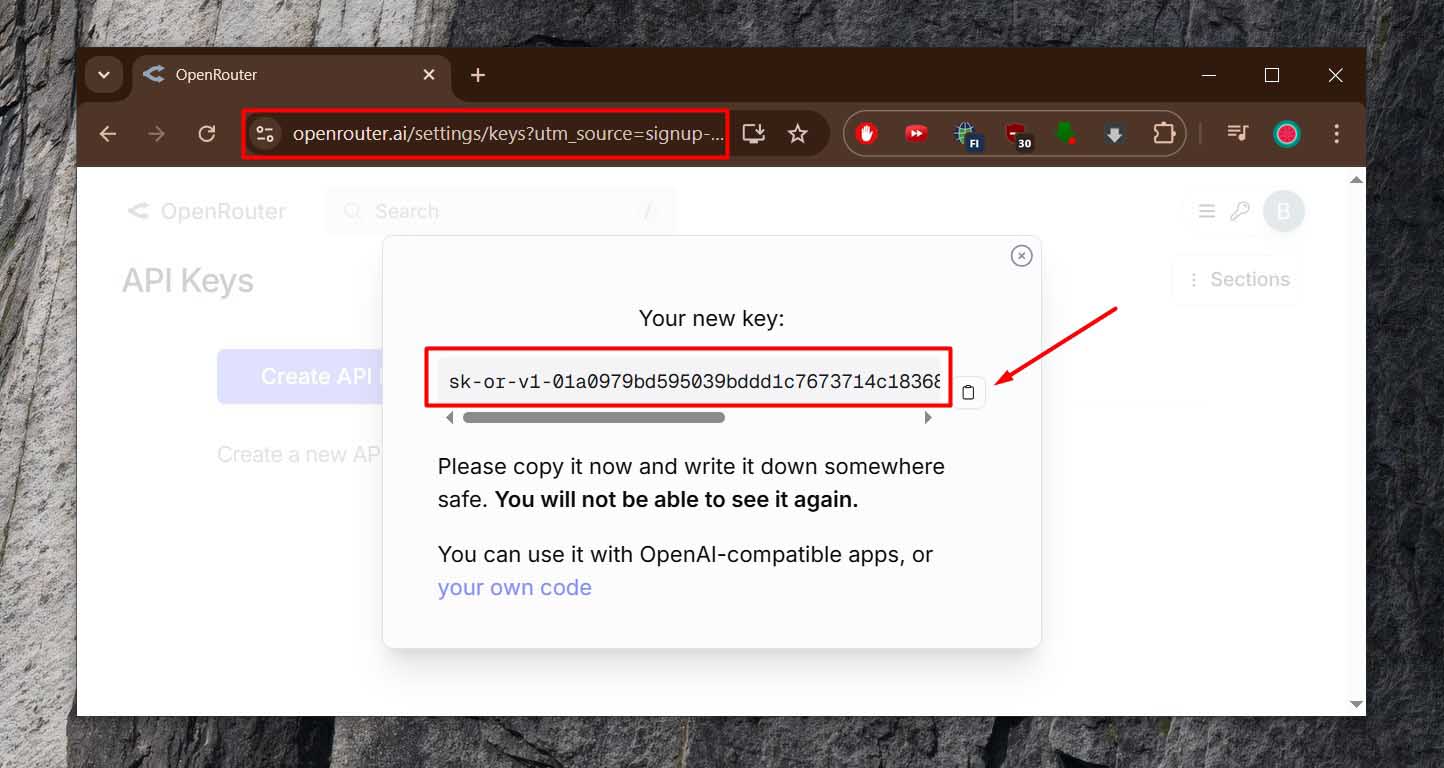Open a new browser tab
The height and width of the screenshot is (768, 1444).
point(478,75)
